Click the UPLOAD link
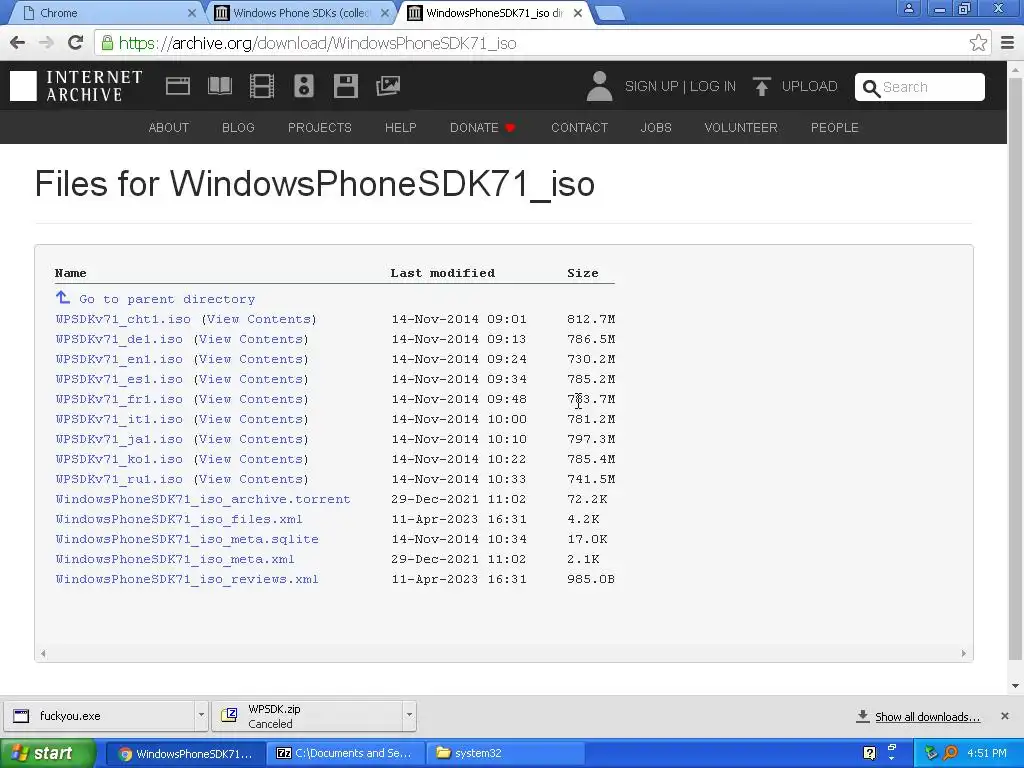1024x768 pixels. tap(809, 86)
